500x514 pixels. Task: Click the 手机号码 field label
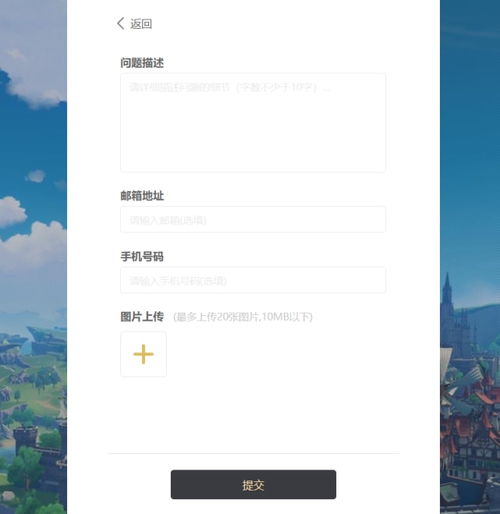pos(142,256)
